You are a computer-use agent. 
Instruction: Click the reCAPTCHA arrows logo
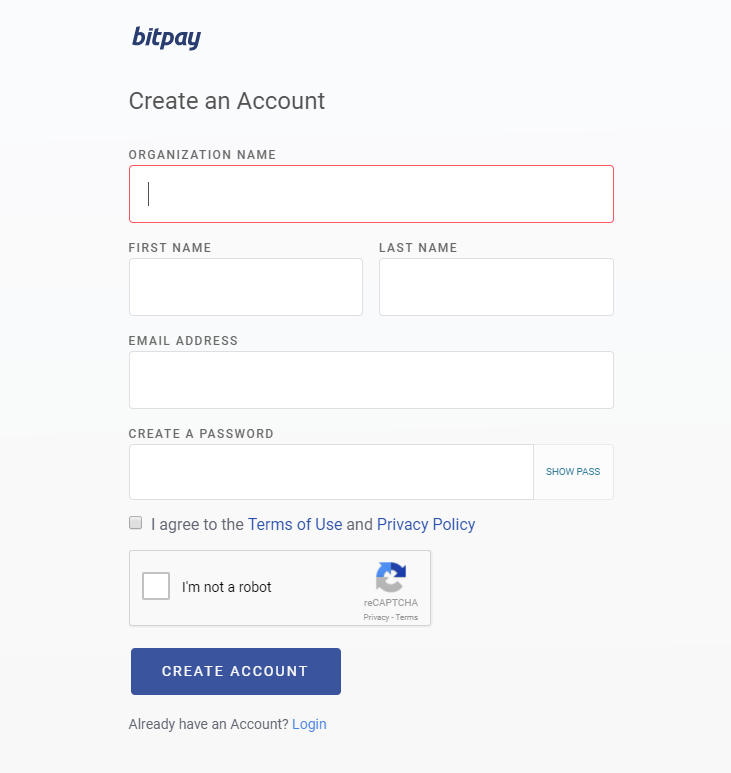coord(391,577)
